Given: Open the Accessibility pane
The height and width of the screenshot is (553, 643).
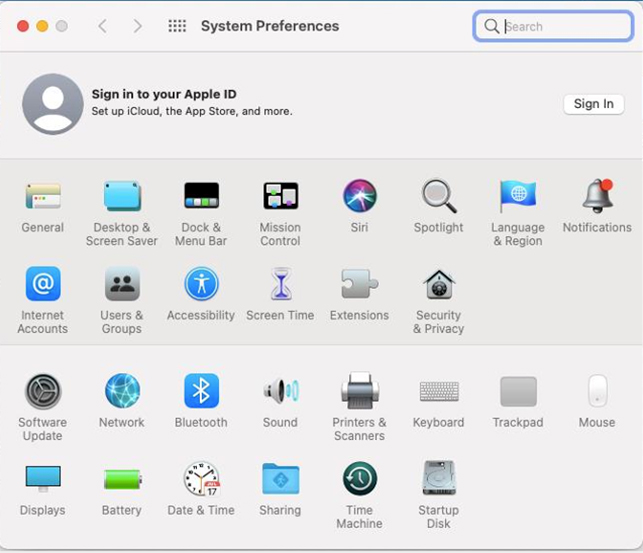Looking at the screenshot, I should click(201, 284).
